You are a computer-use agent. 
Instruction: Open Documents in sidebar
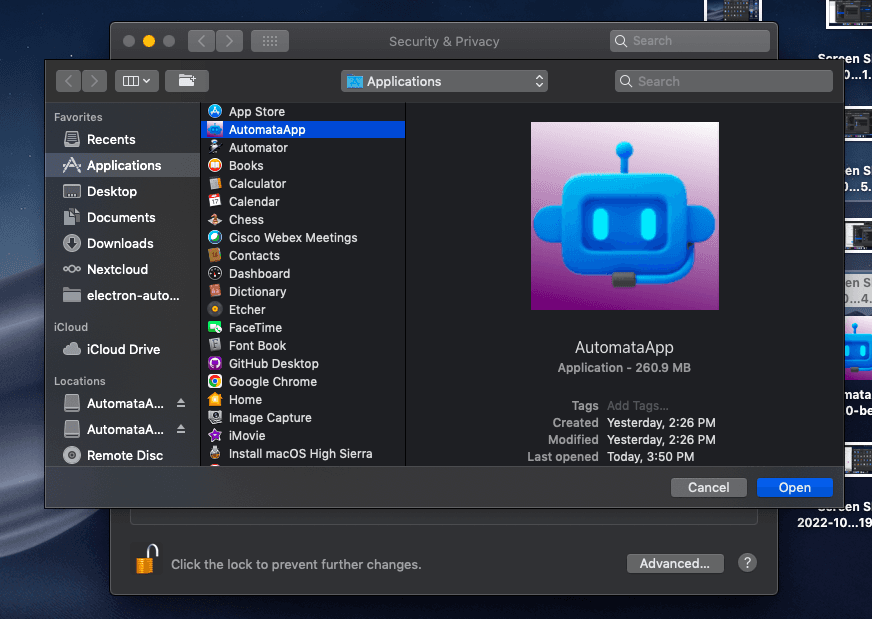(121, 217)
